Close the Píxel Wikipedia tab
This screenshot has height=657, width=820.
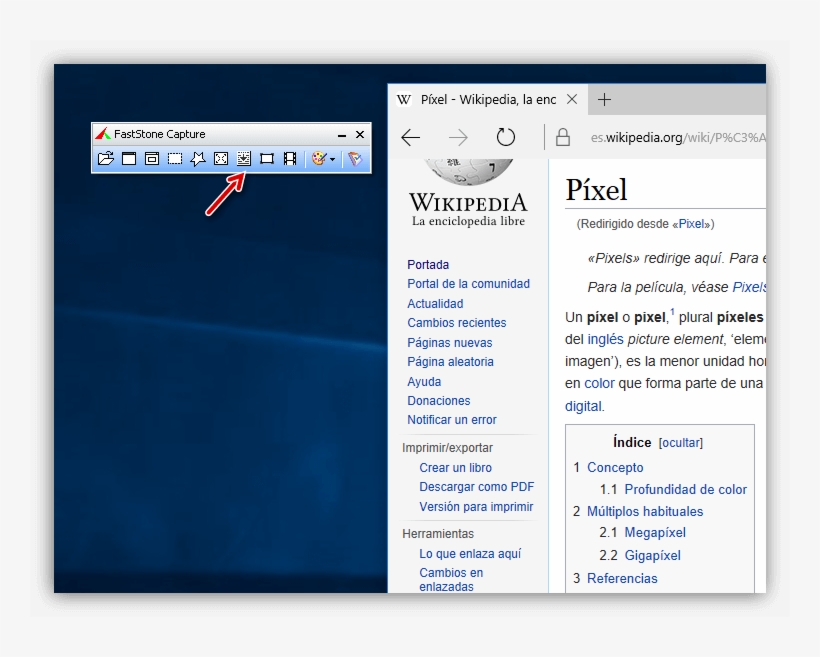pyautogui.click(x=572, y=99)
